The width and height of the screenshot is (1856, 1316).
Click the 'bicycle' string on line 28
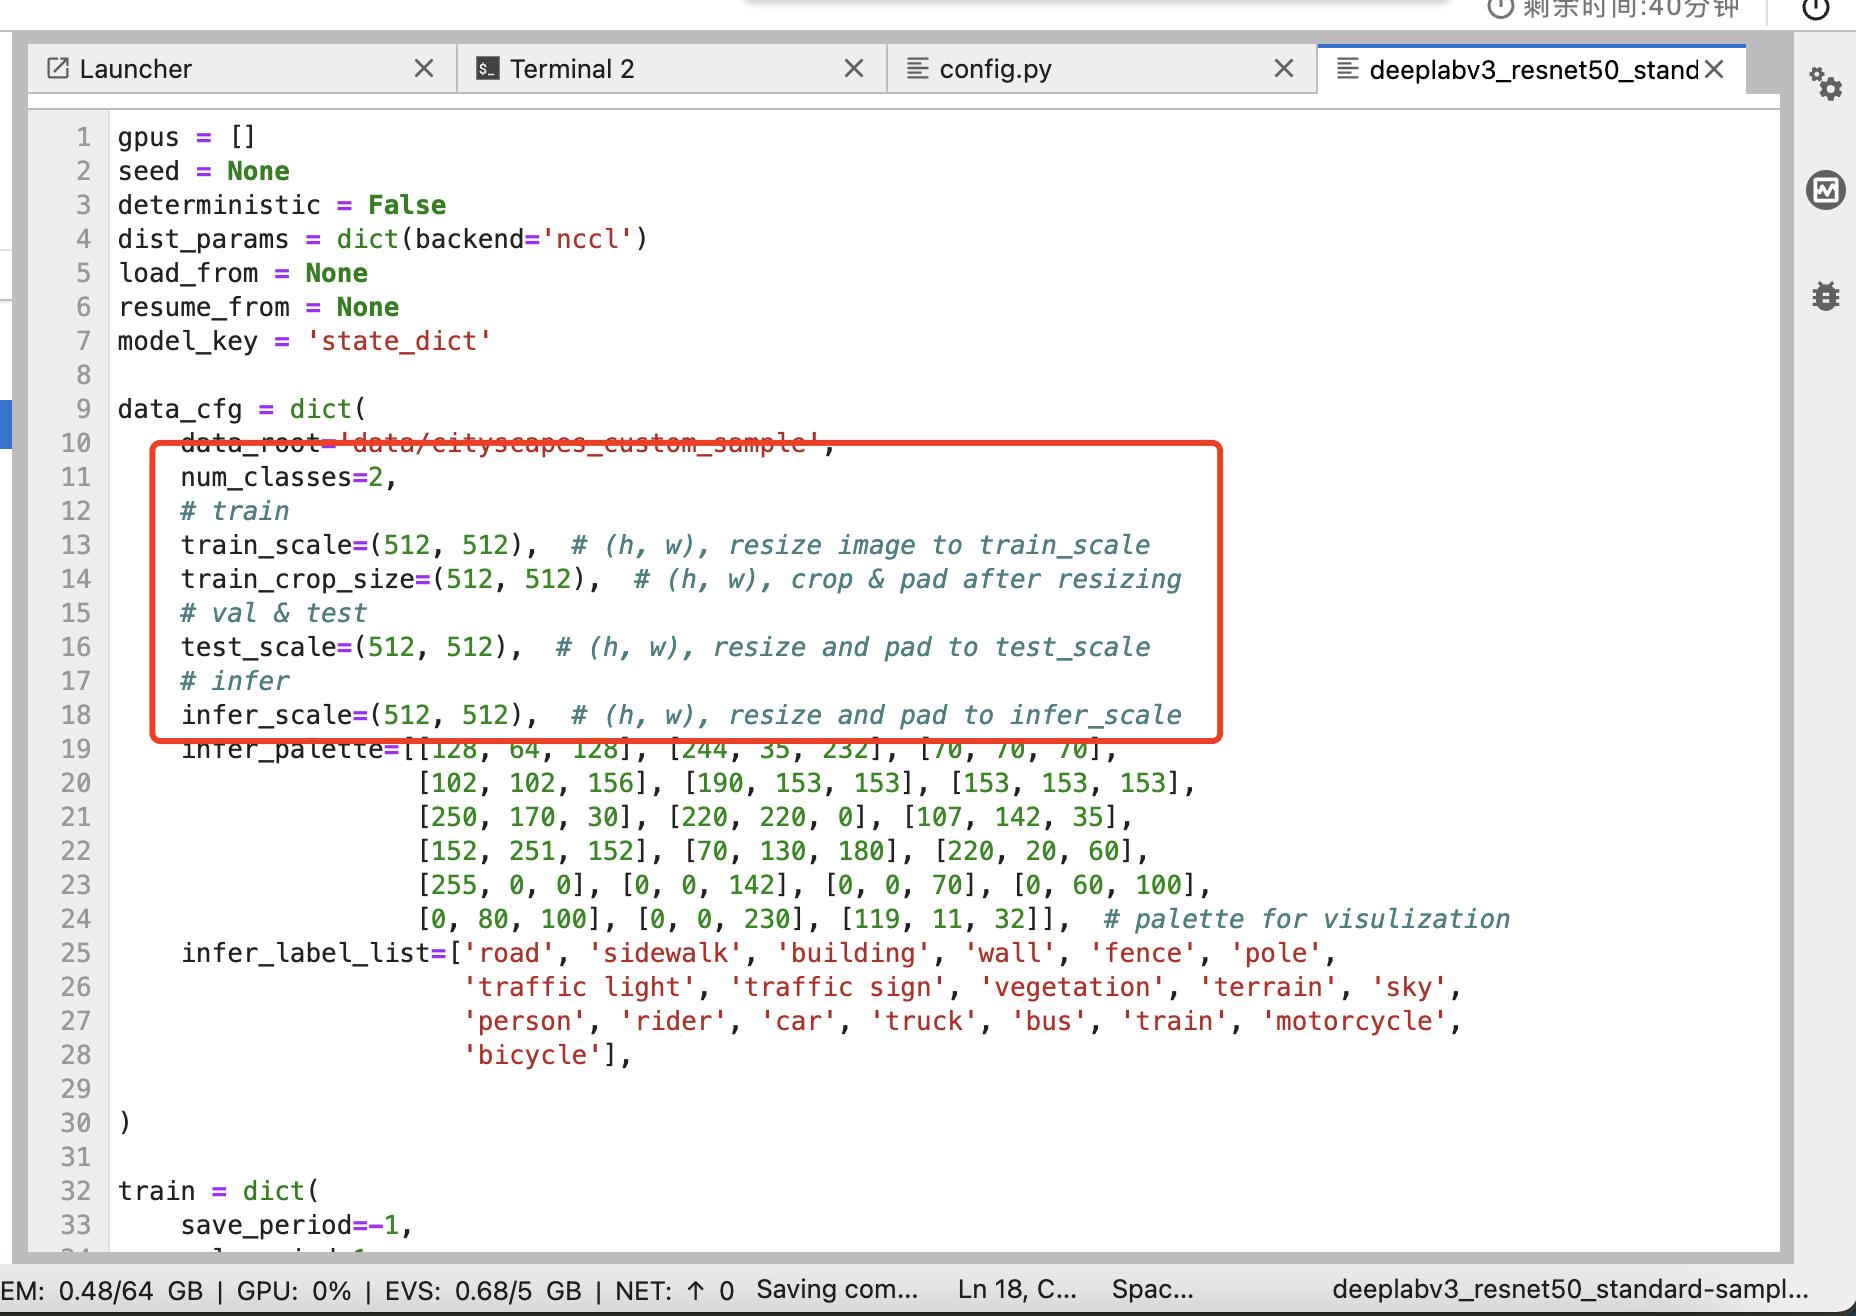532,1055
